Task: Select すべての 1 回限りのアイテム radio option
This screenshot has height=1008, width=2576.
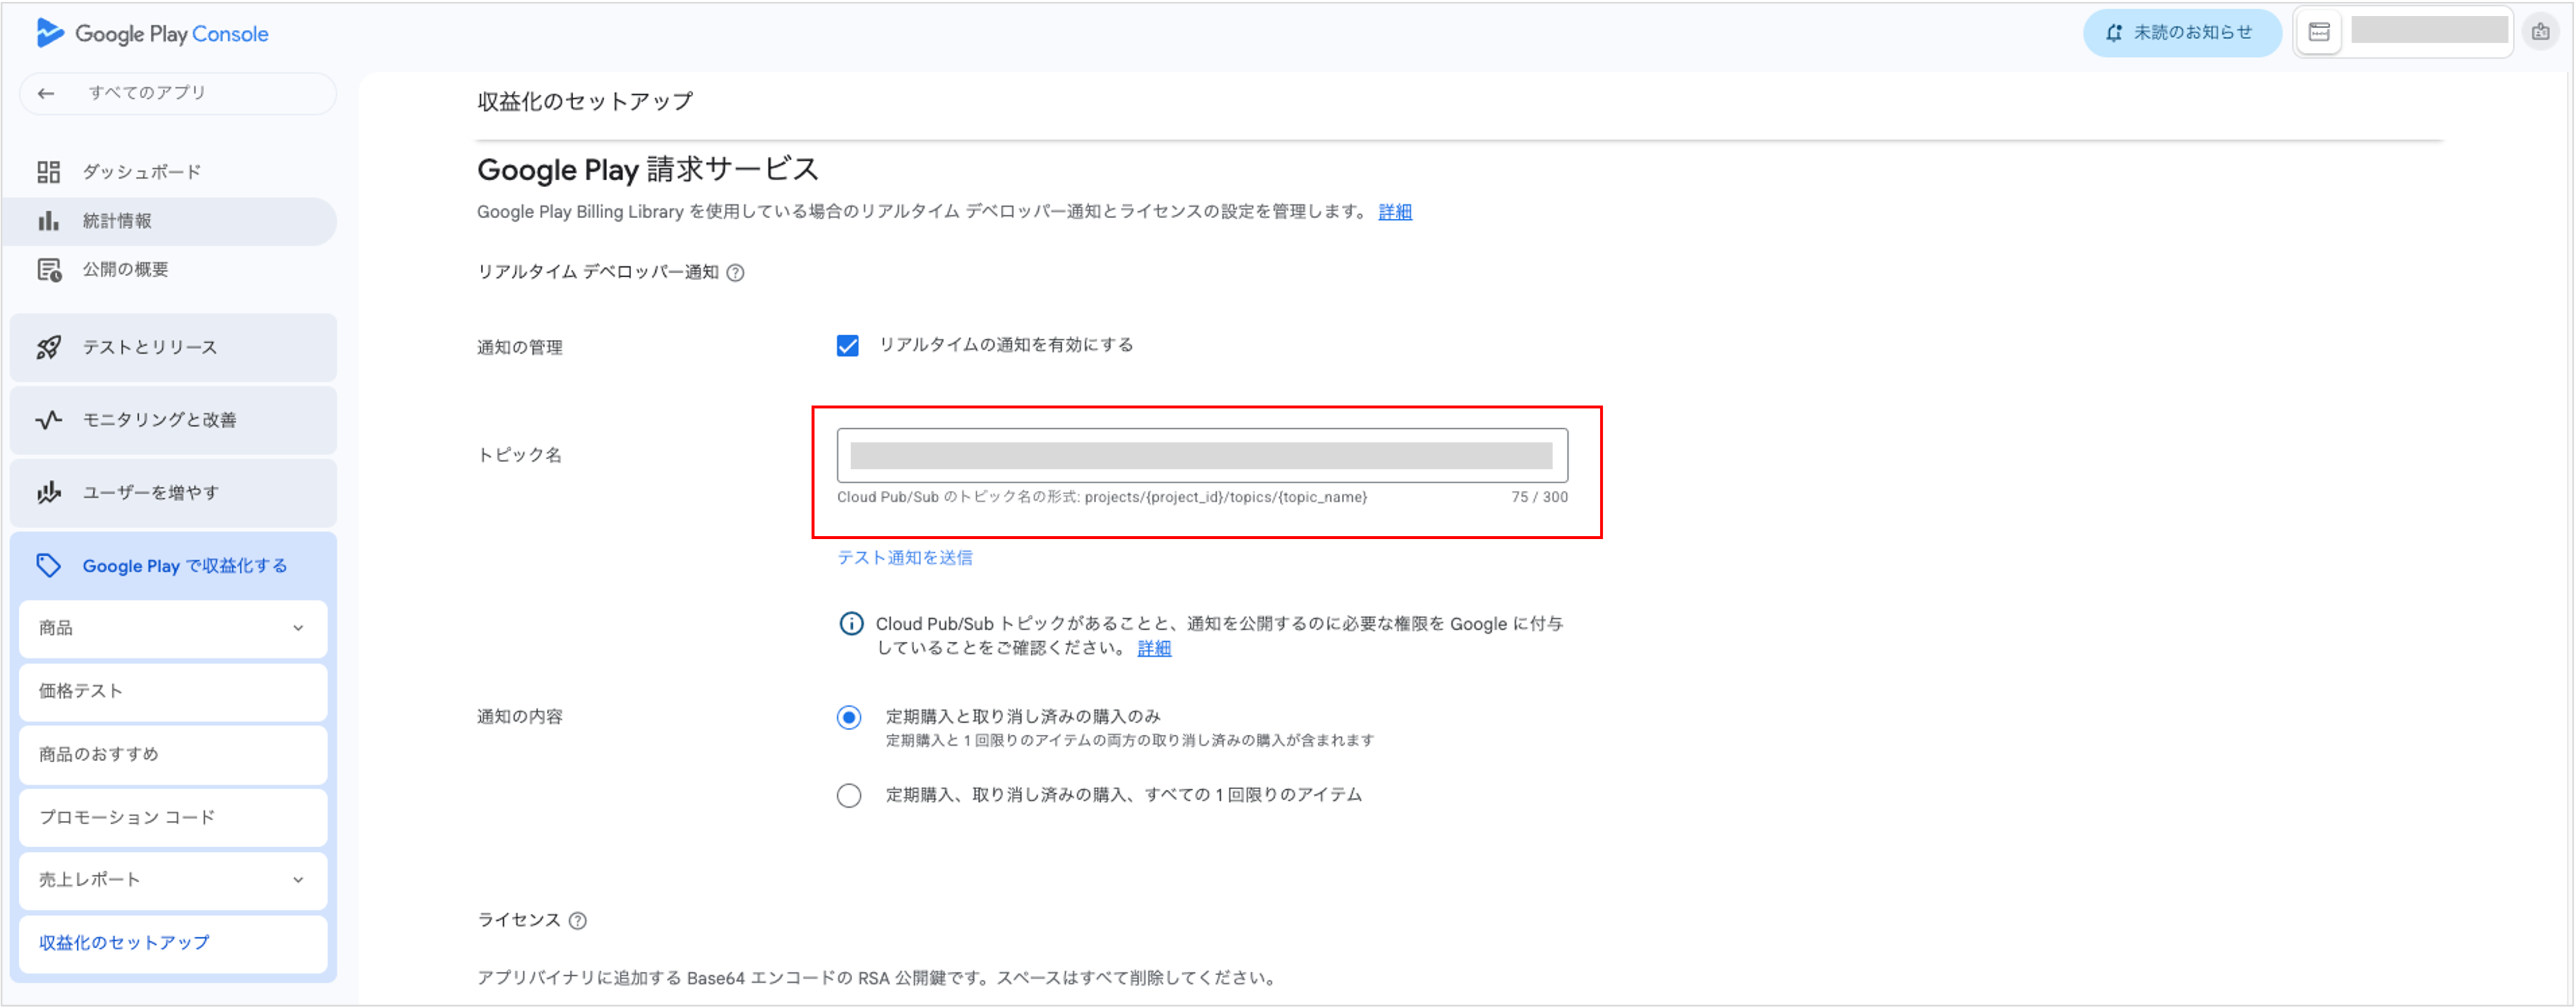Action: point(849,796)
